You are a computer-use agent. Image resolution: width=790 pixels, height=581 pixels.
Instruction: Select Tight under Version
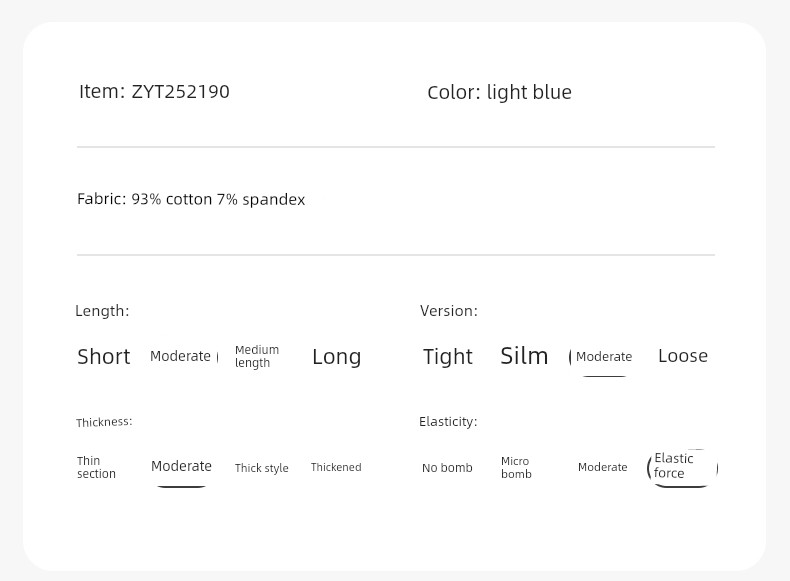[x=447, y=357]
